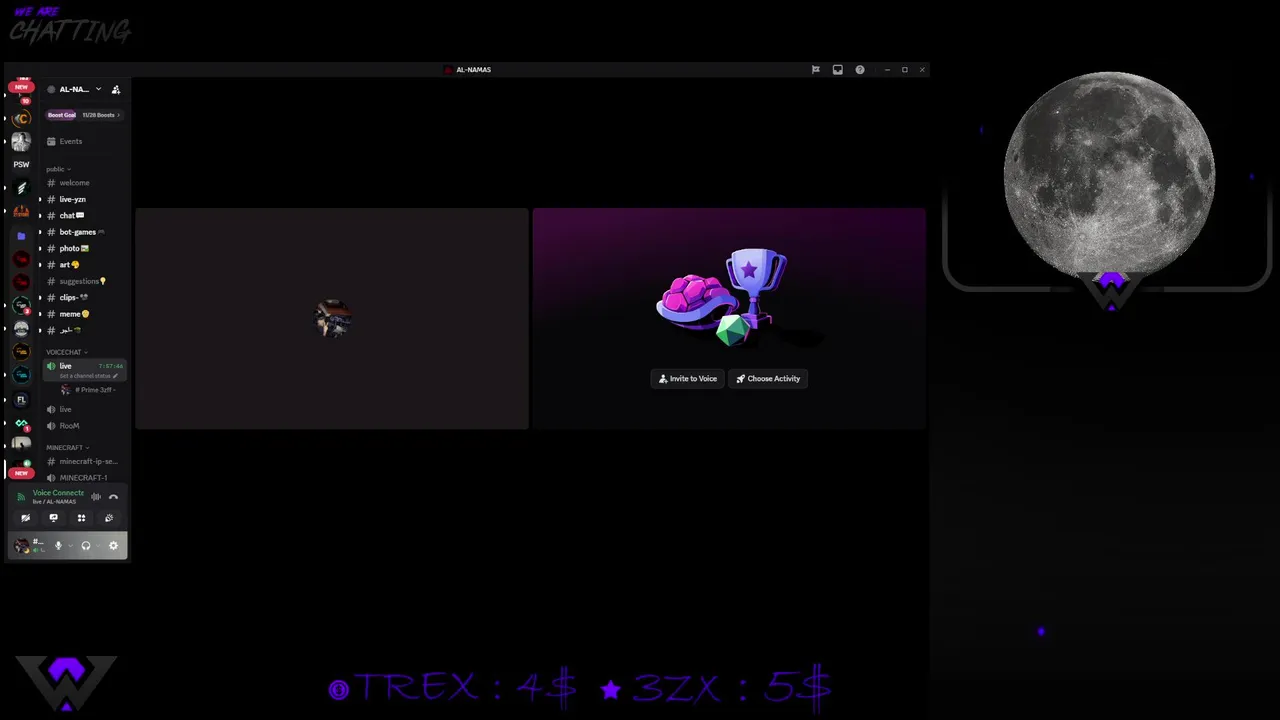Click the Voice Connected status text
Screen dimensions: 1280x720
(58, 493)
